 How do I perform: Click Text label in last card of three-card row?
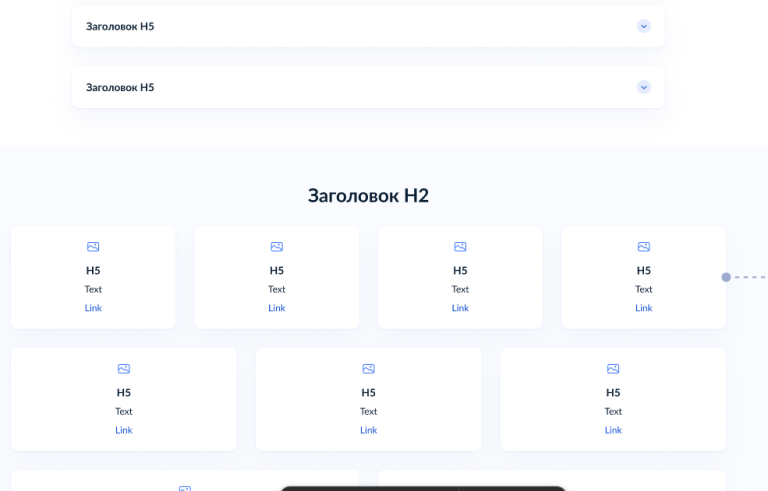[613, 411]
